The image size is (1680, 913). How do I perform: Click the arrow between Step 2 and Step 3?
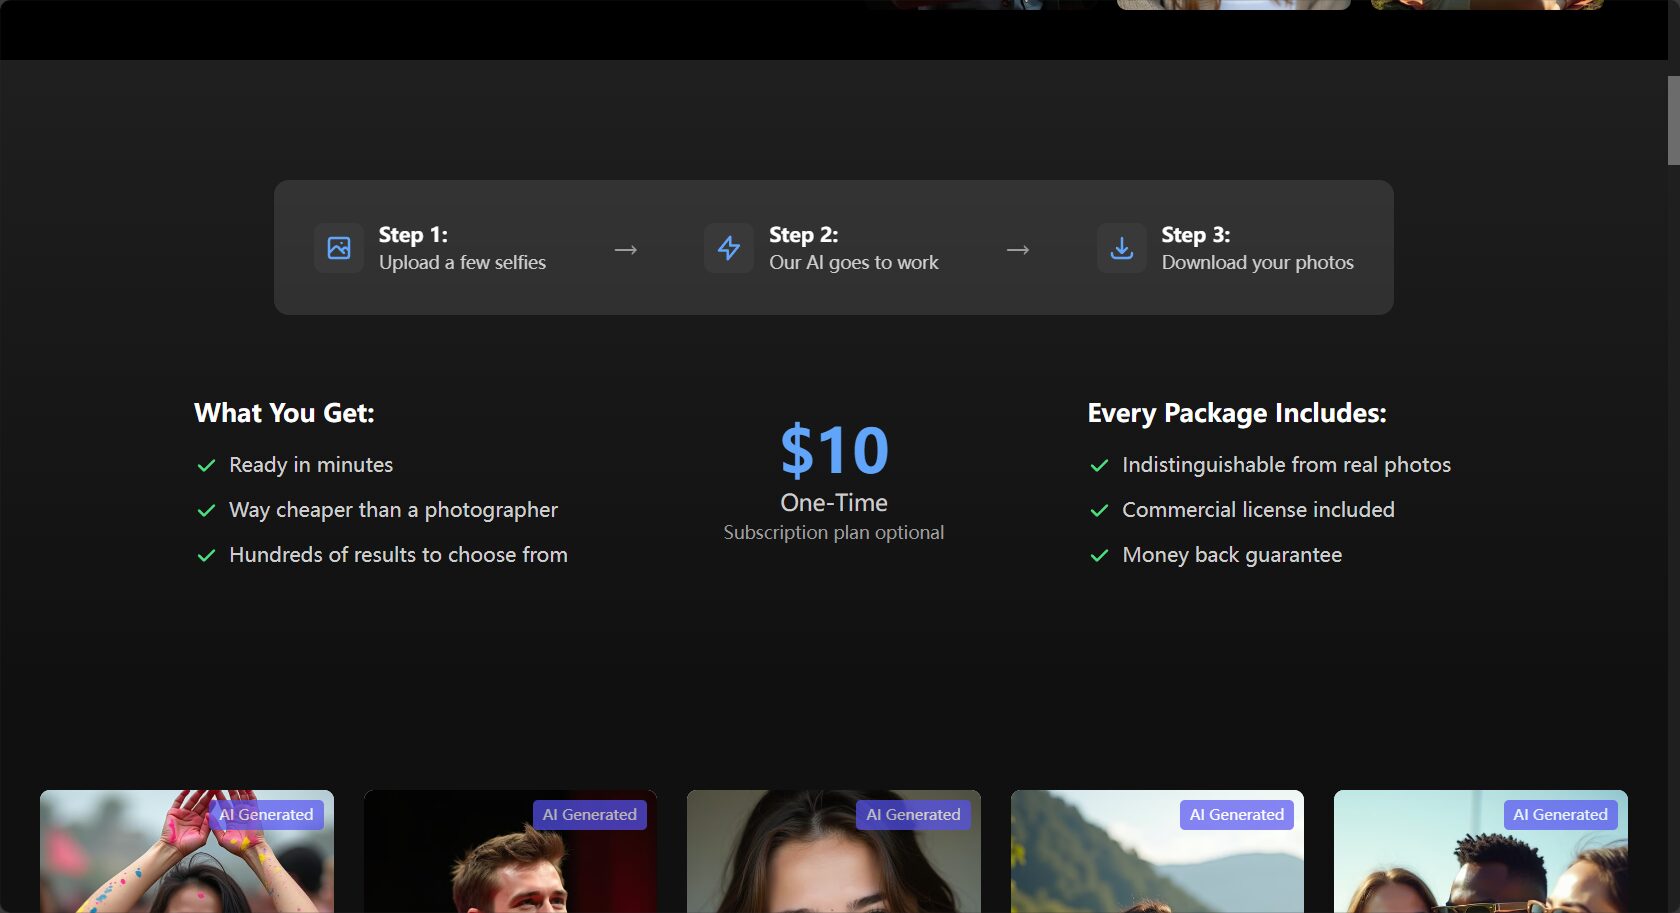(1018, 249)
